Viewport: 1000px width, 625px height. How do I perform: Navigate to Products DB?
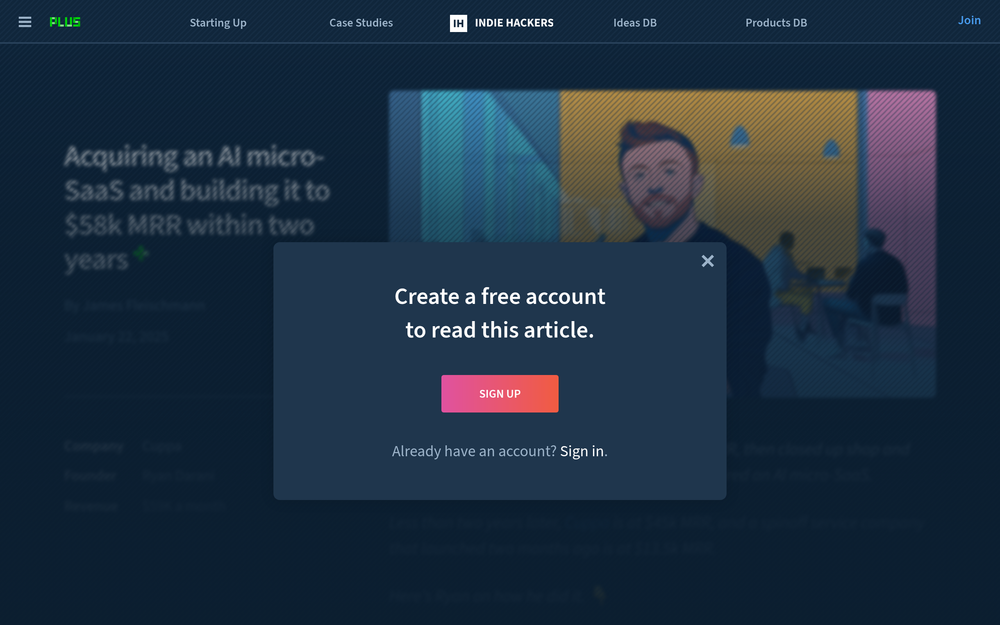pos(776,23)
